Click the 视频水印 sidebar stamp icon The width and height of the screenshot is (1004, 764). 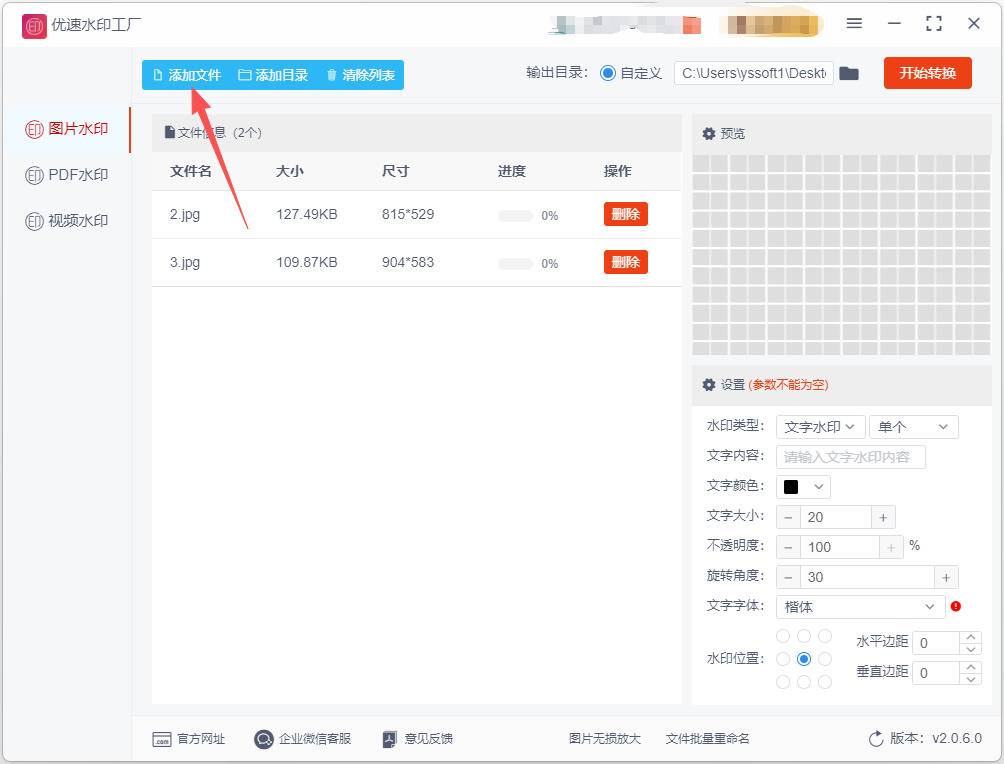point(34,221)
